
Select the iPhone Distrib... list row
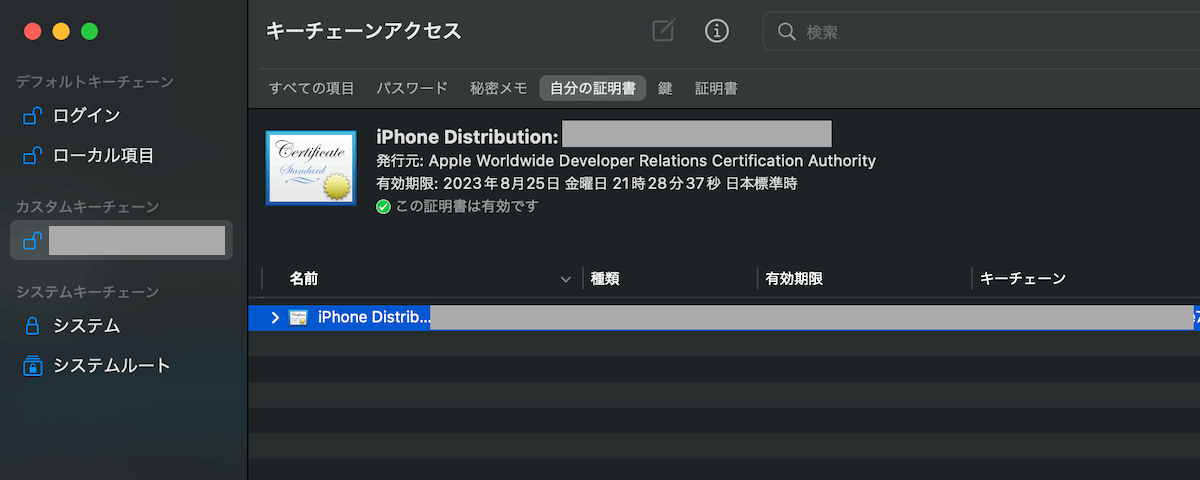click(x=724, y=317)
